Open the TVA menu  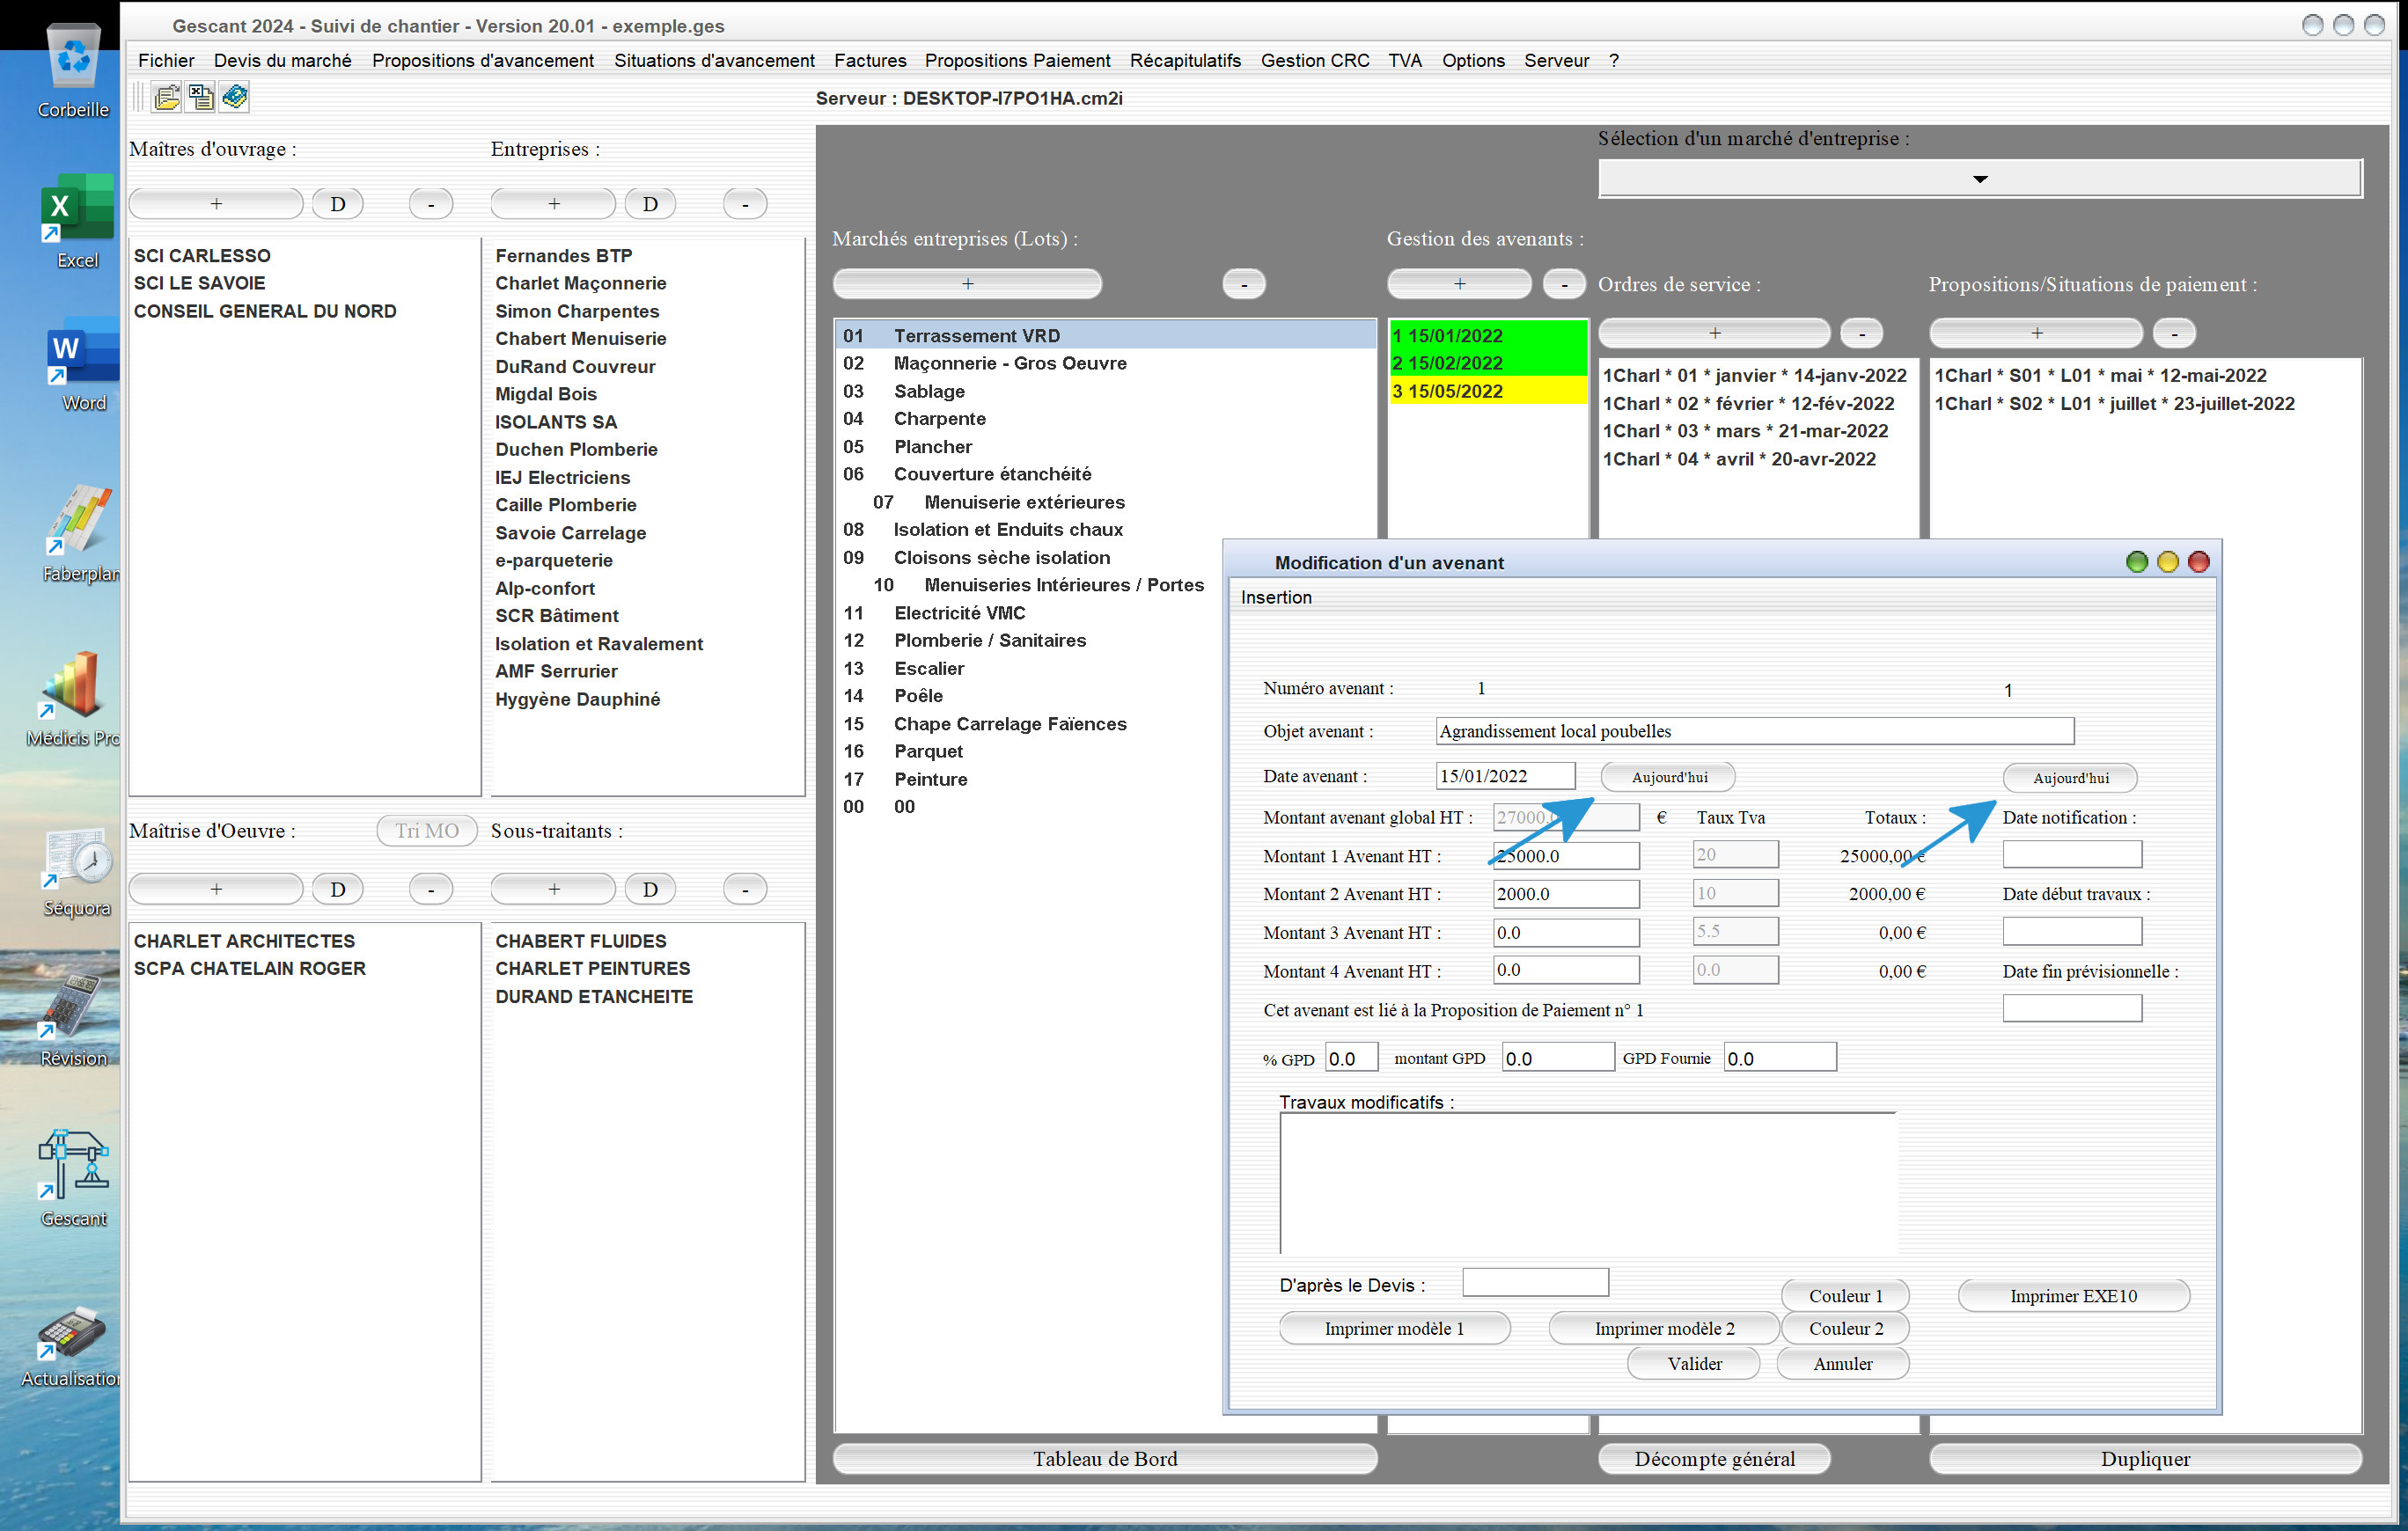click(x=1405, y=60)
